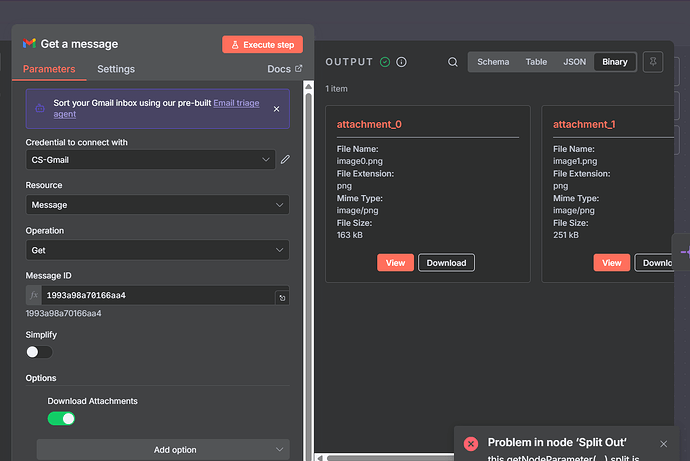Viewport: 690px width, 461px height.
Task: Switch to the Settings tab
Action: [116, 69]
